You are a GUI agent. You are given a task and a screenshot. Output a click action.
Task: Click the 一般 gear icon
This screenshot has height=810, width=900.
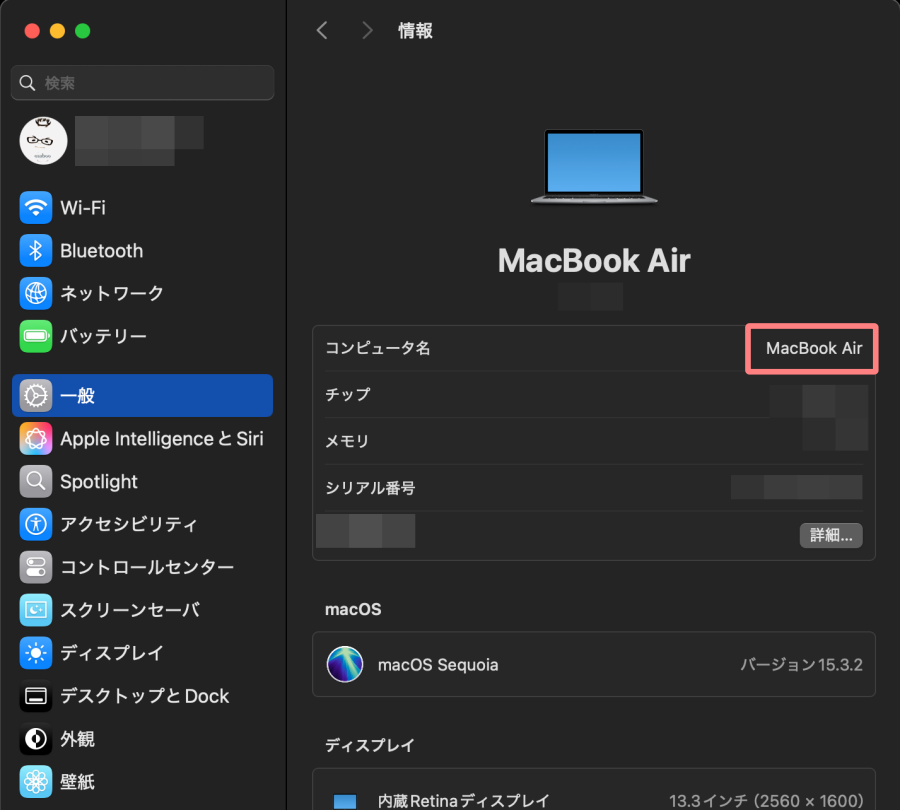36,396
